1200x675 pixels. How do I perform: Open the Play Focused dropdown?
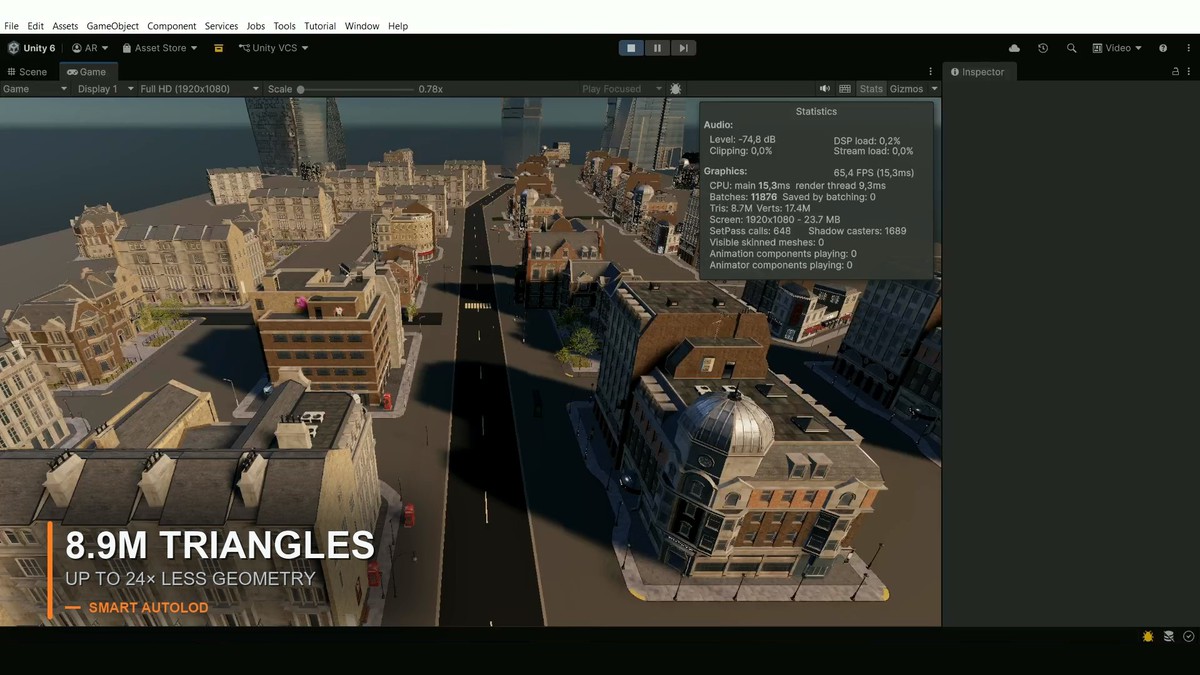(622, 89)
